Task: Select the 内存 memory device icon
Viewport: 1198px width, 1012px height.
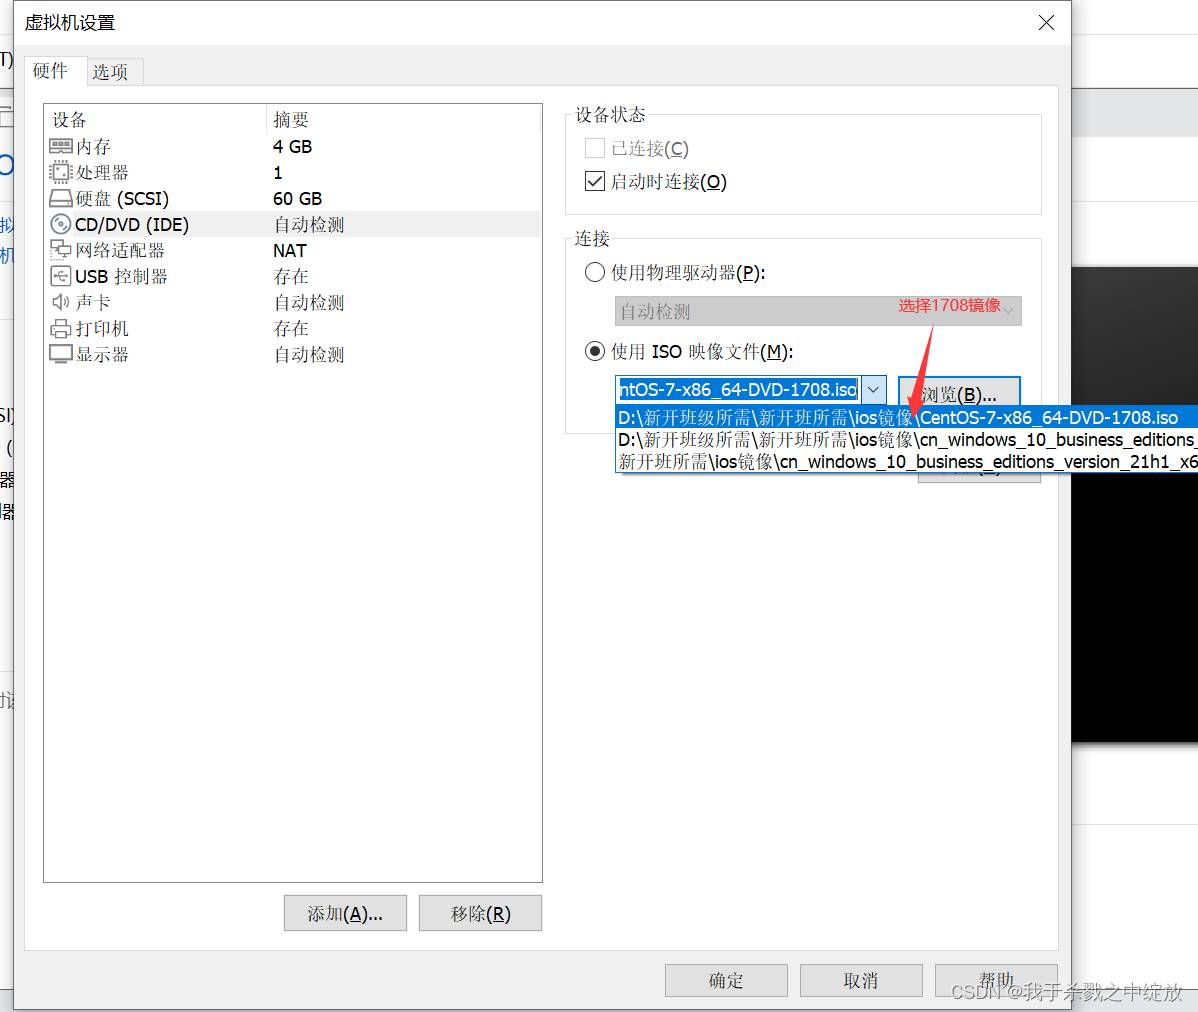Action: [61, 147]
